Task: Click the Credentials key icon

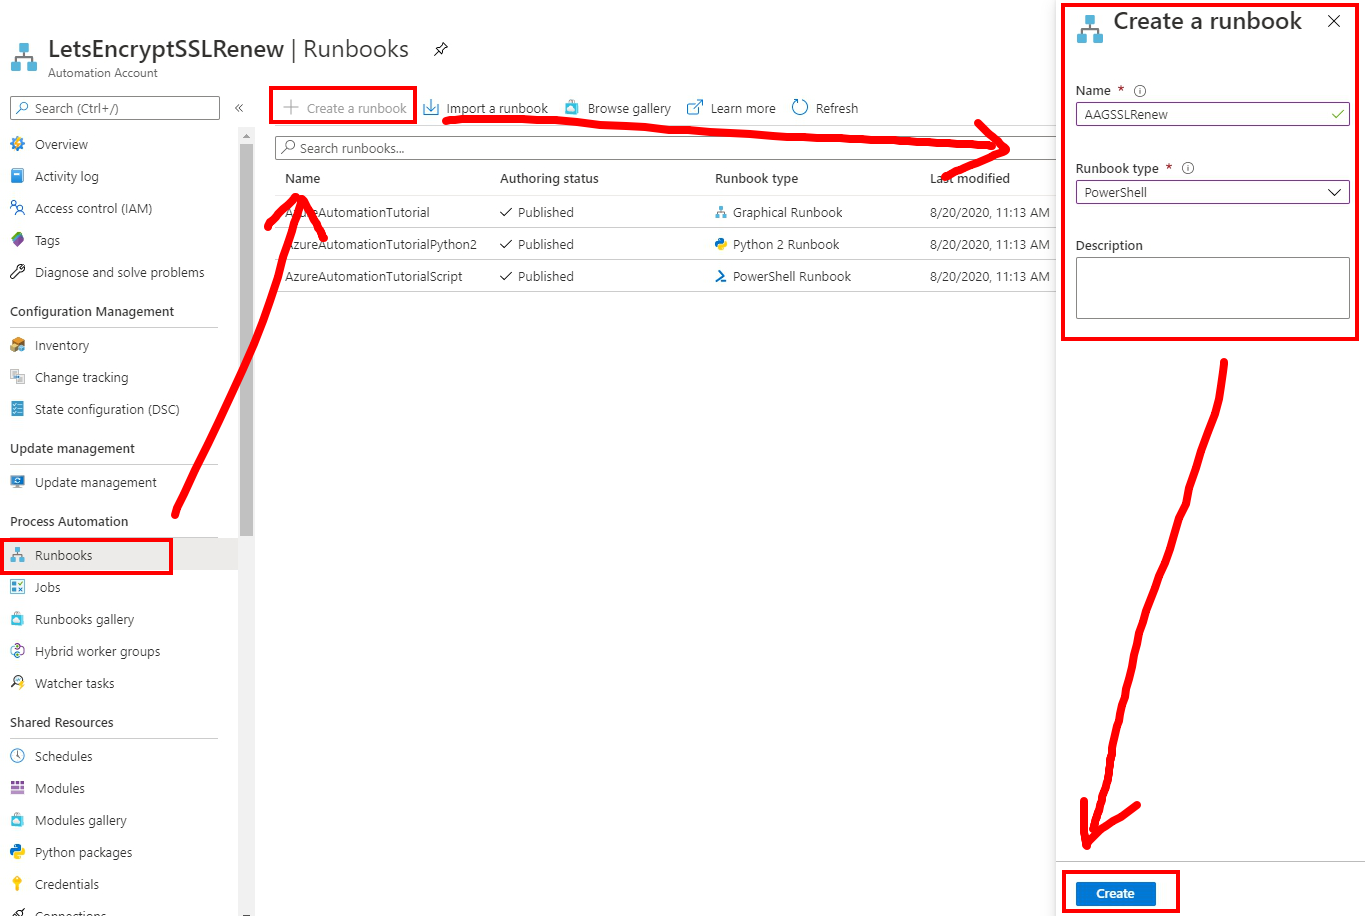Action: [x=17, y=884]
